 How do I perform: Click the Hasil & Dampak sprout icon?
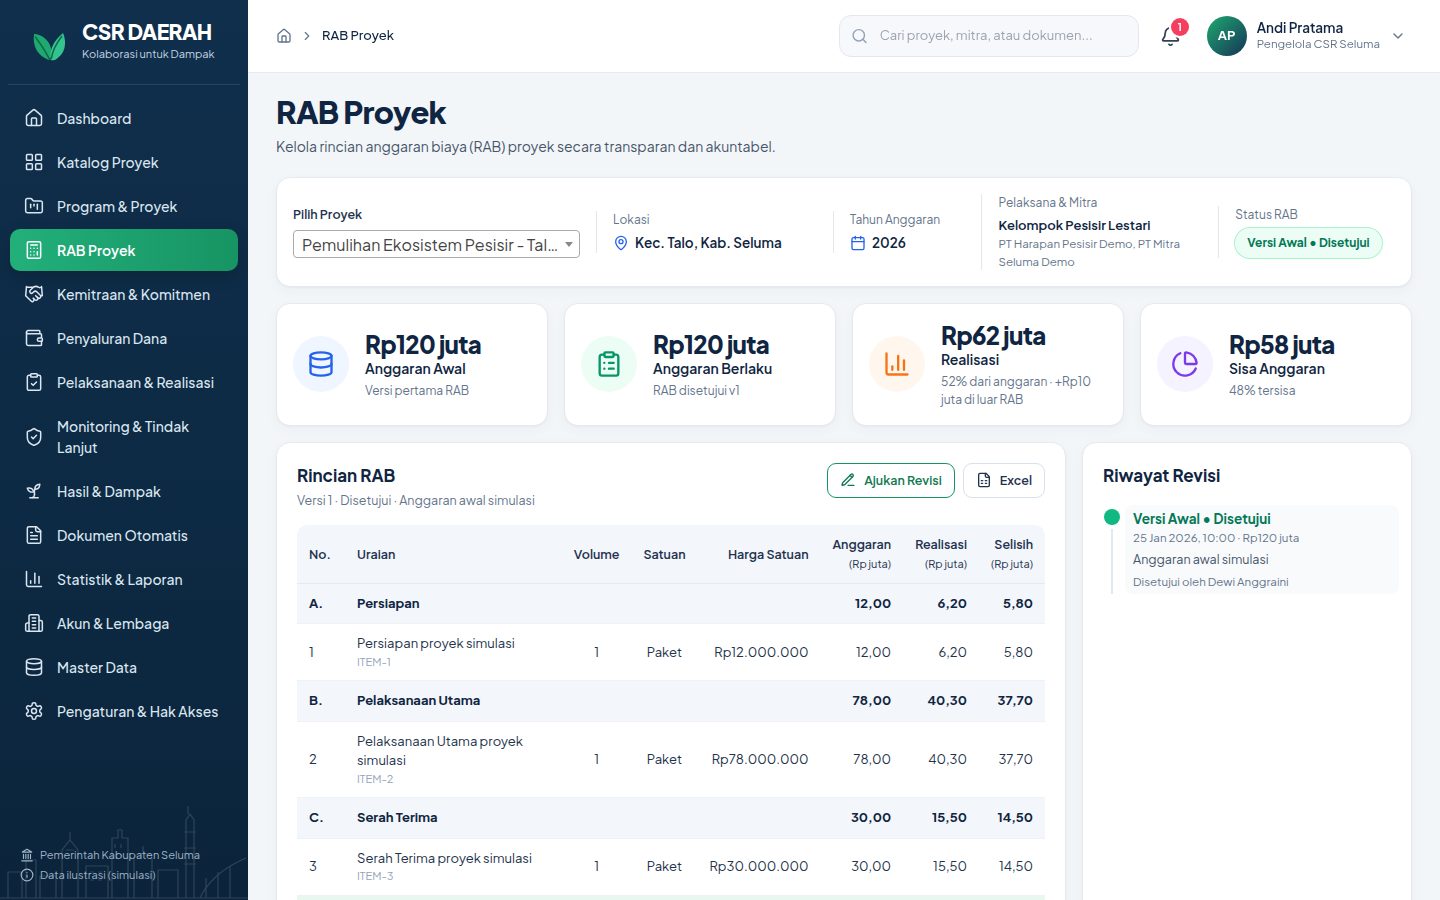34,491
